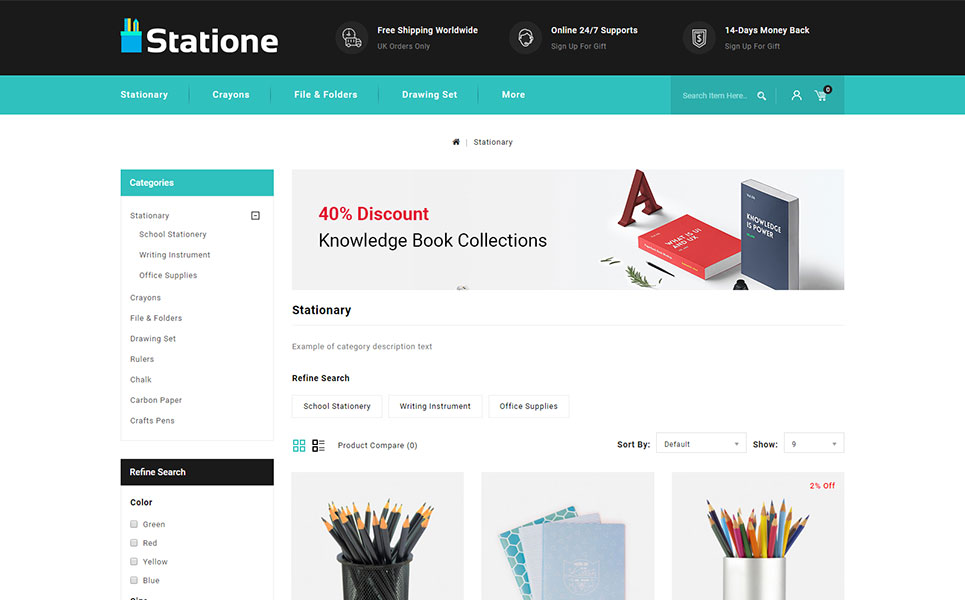Click the free shipping truck icon
965x600 pixels.
pyautogui.click(x=351, y=38)
